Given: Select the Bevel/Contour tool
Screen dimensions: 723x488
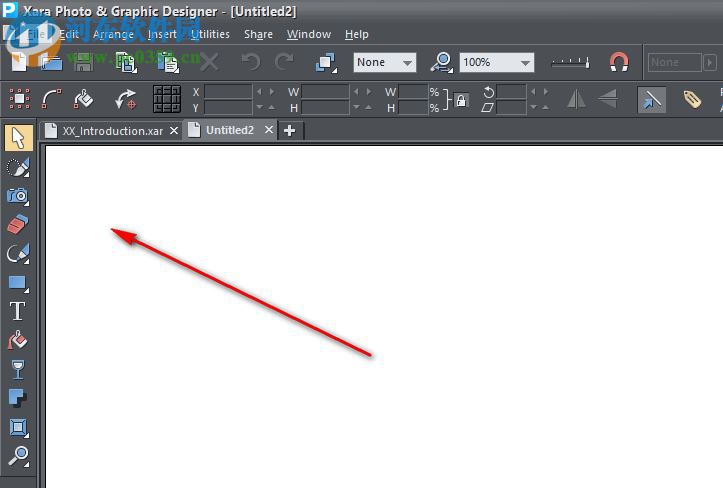Looking at the screenshot, I should click(x=18, y=428).
